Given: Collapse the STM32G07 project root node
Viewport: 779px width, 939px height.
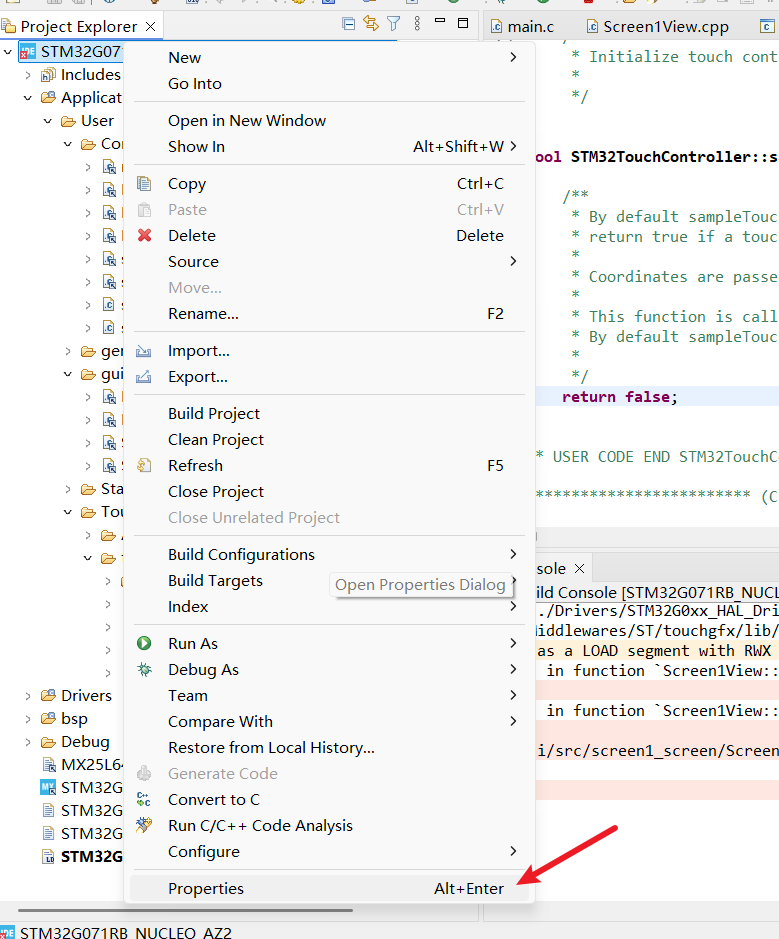Looking at the screenshot, I should [8, 52].
